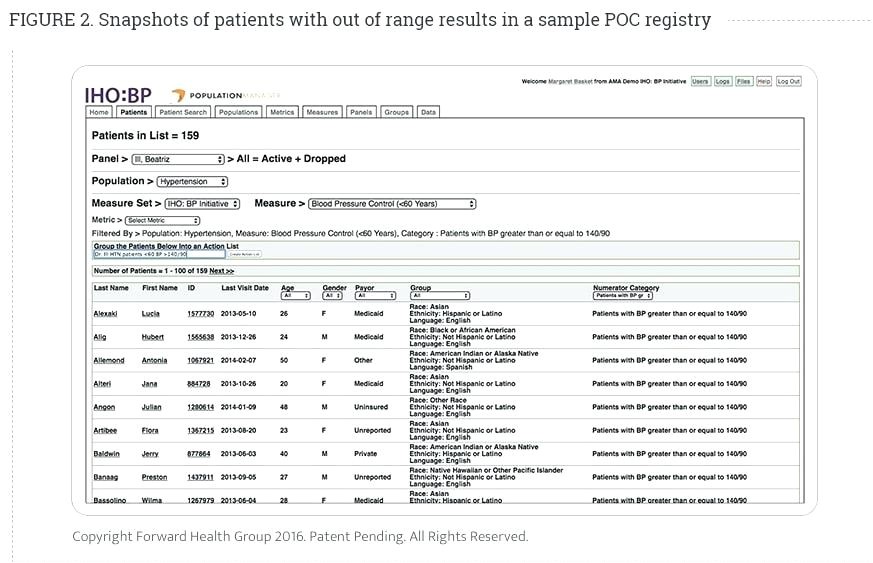Go to Next page of patients

[221, 271]
